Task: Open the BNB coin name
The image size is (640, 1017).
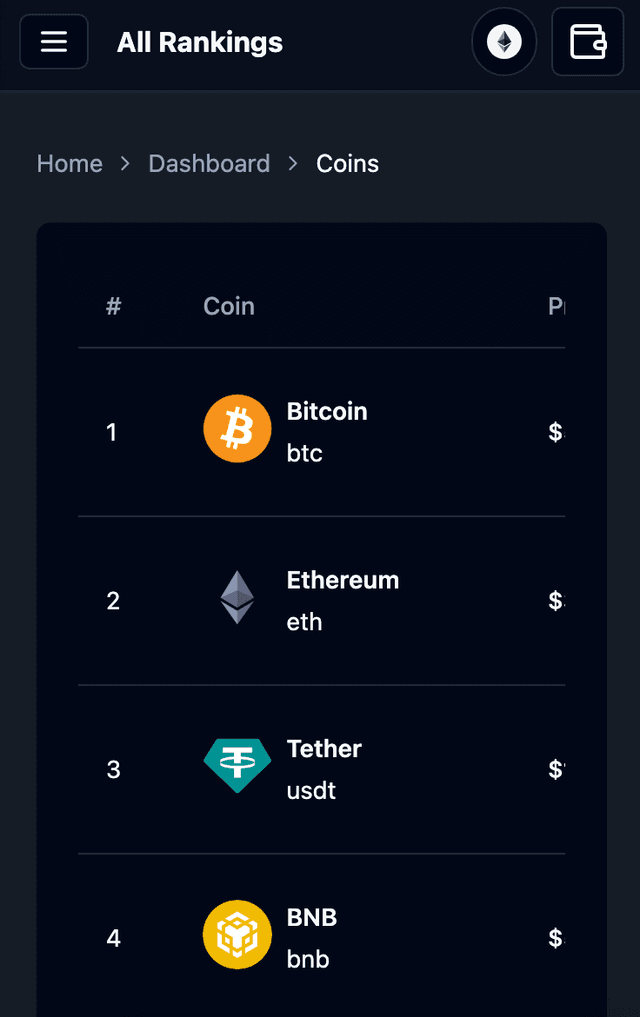Action: click(312, 917)
